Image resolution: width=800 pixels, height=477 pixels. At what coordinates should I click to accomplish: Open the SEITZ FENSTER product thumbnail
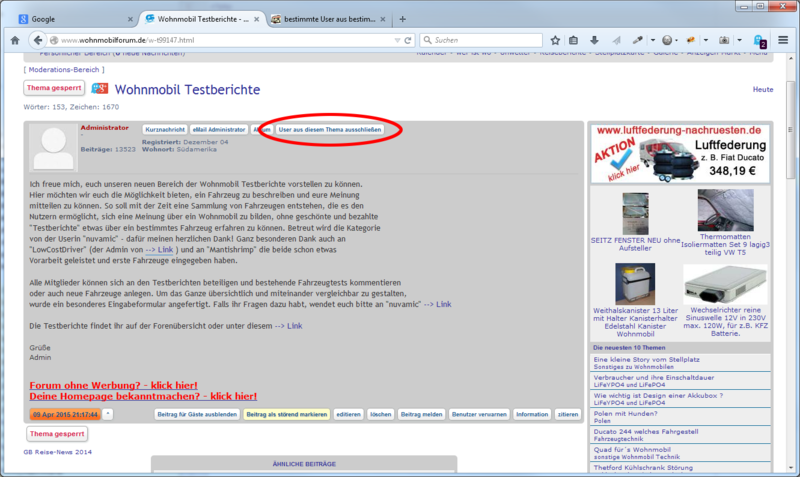pyautogui.click(x=635, y=213)
